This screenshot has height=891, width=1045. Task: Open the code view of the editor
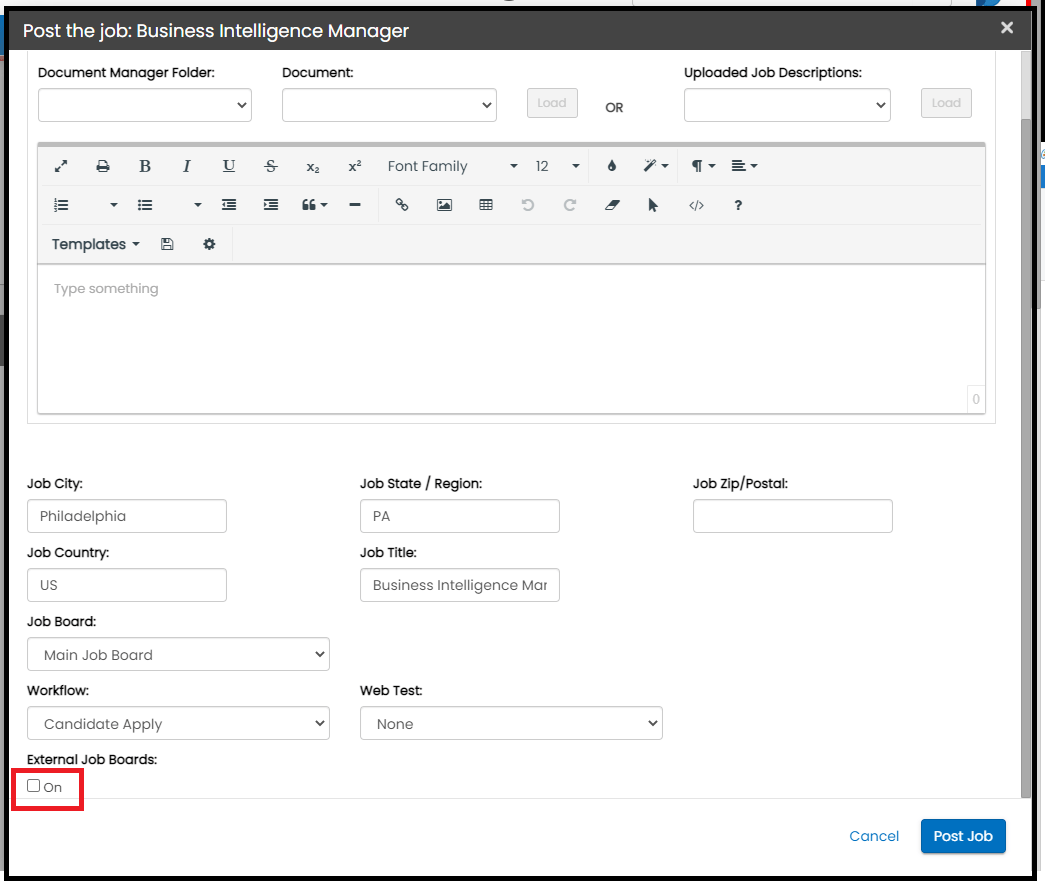click(696, 205)
